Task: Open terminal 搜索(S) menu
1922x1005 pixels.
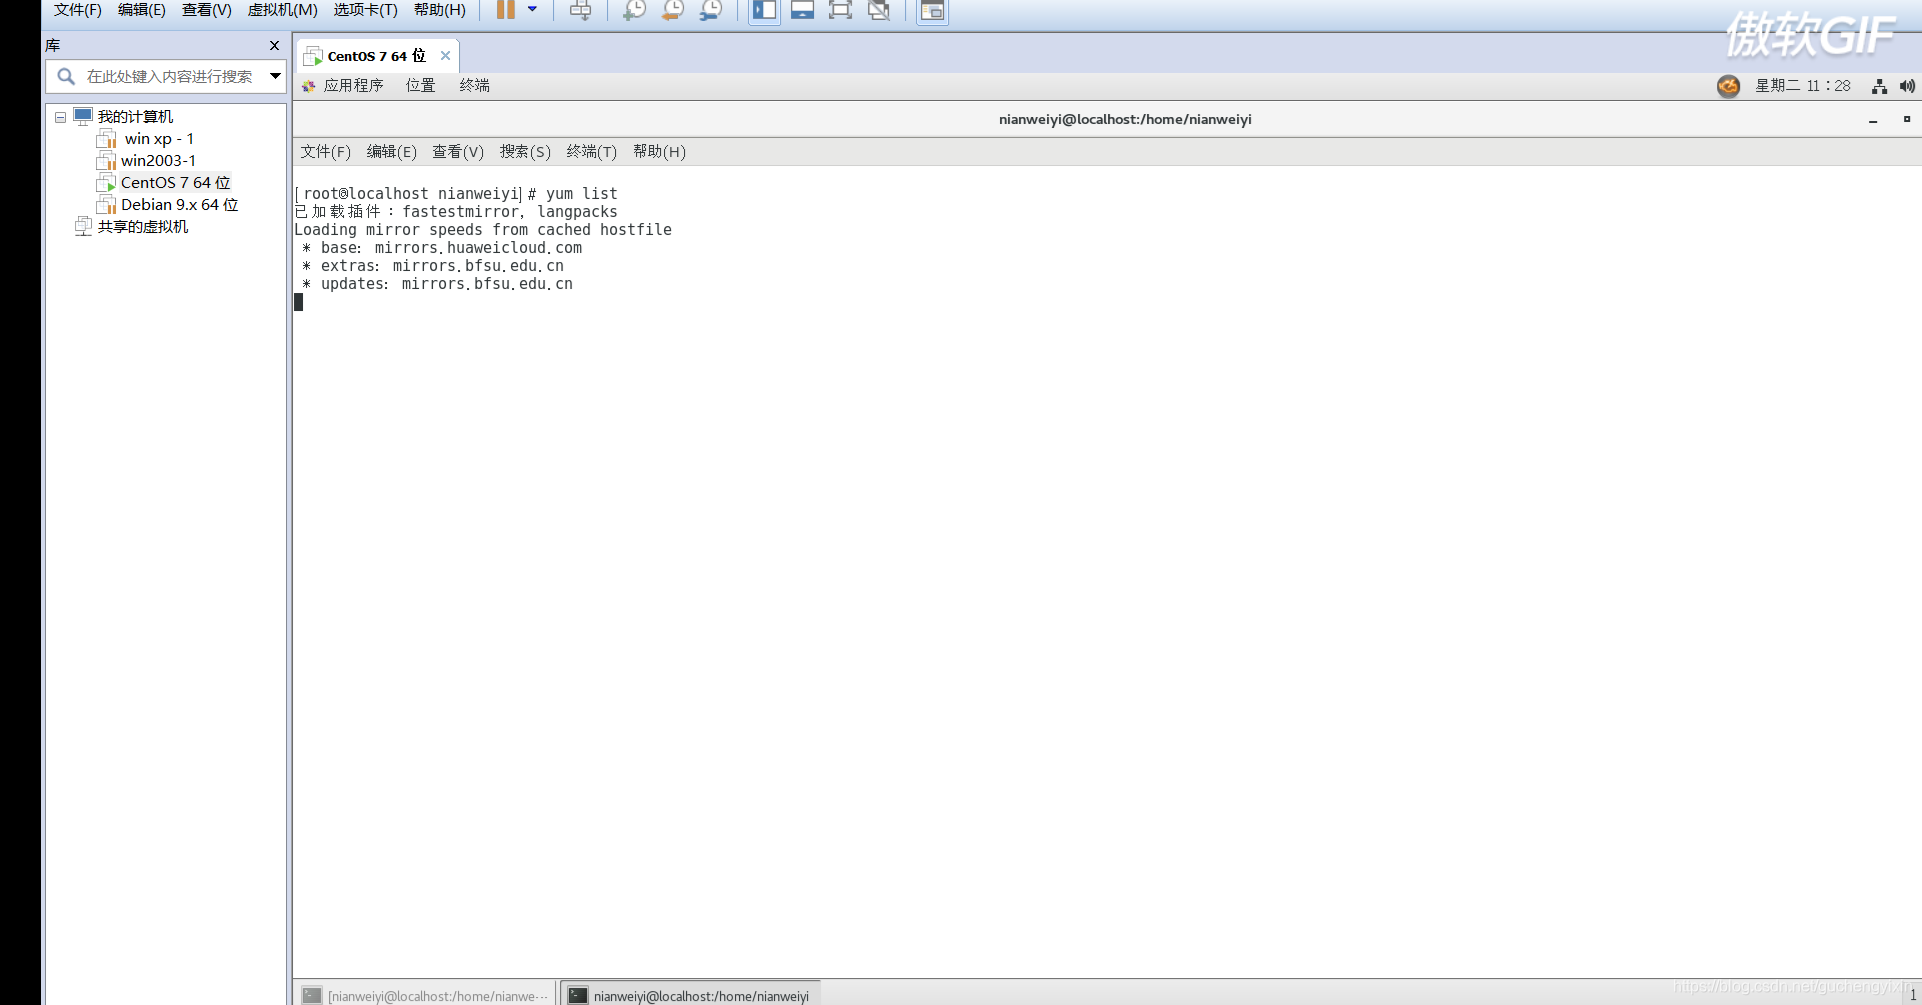Action: (x=525, y=152)
